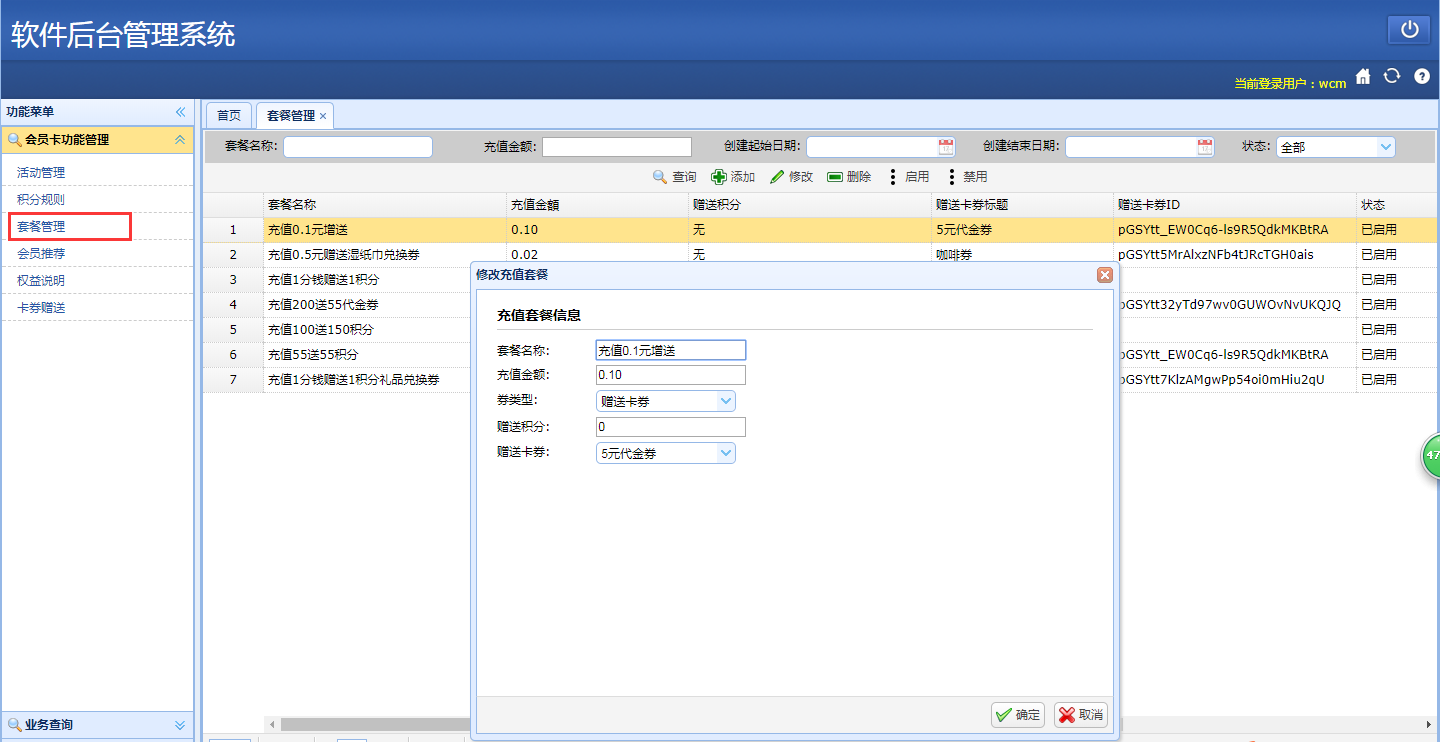Select row 充值1分钱赠送1积分礼品兑换券
The image size is (1440, 742).
(337, 380)
